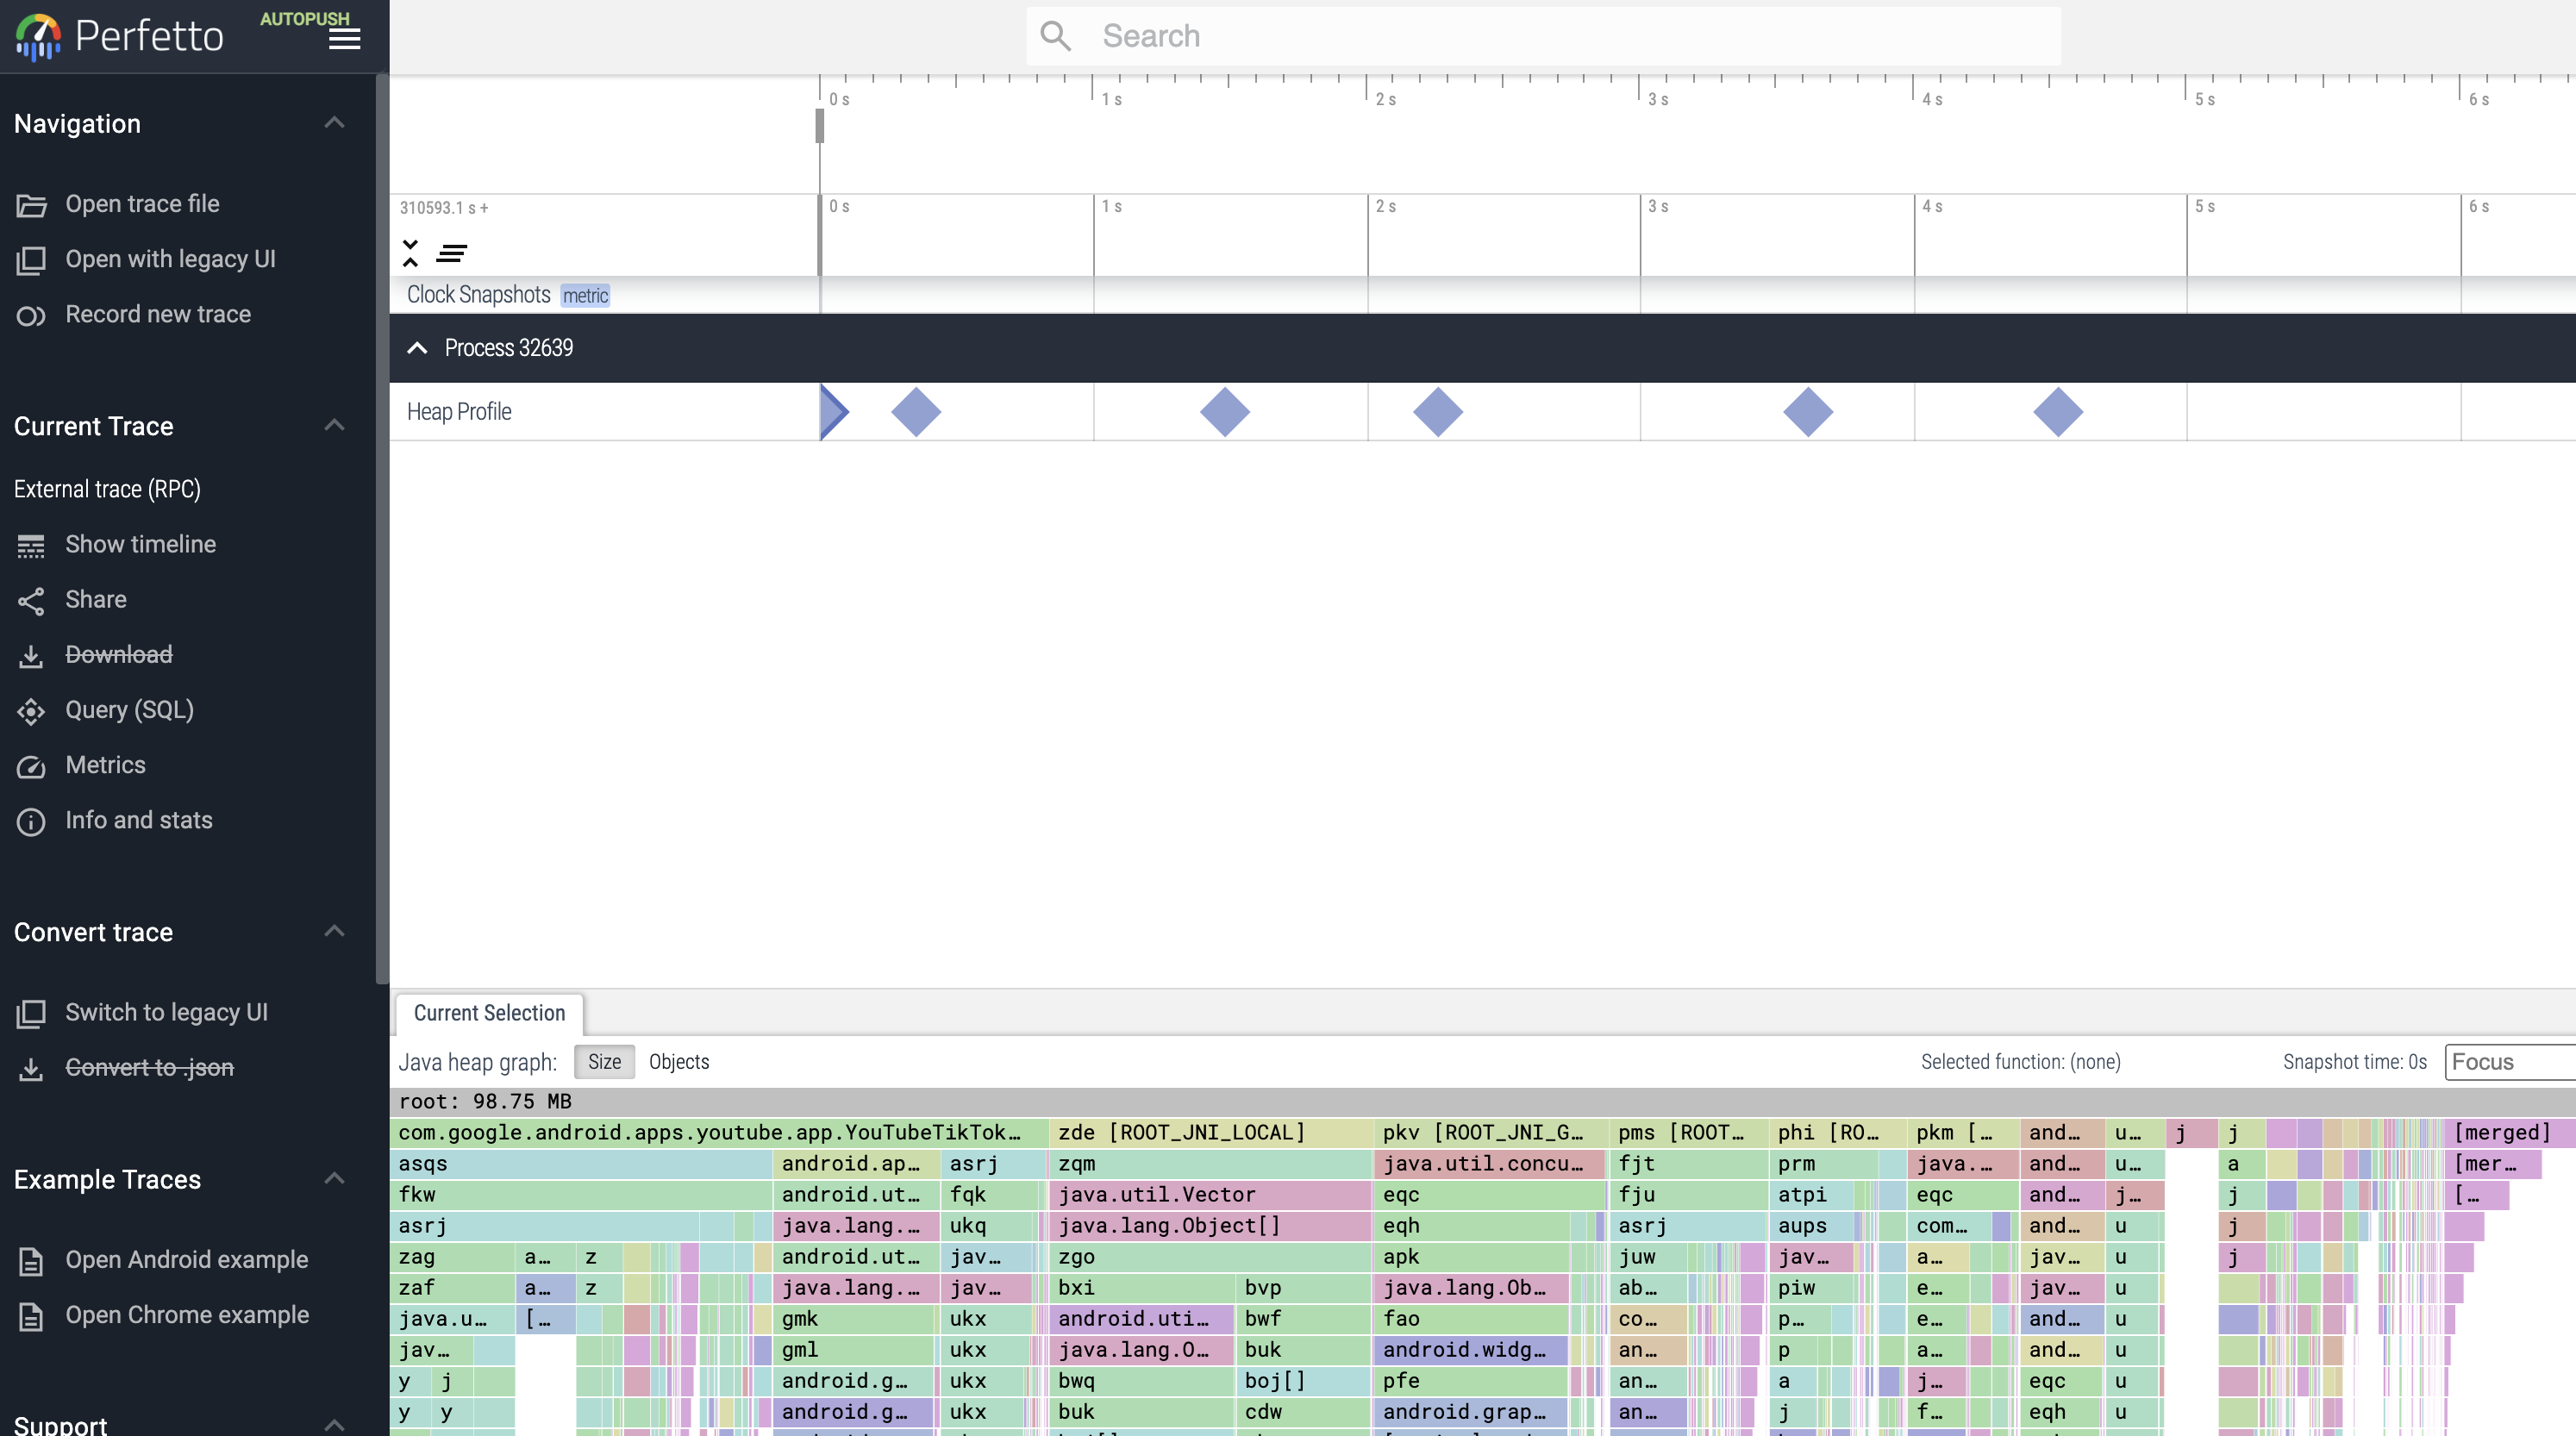
Task: Toggle heap graph Size mode
Action: [x=604, y=1061]
